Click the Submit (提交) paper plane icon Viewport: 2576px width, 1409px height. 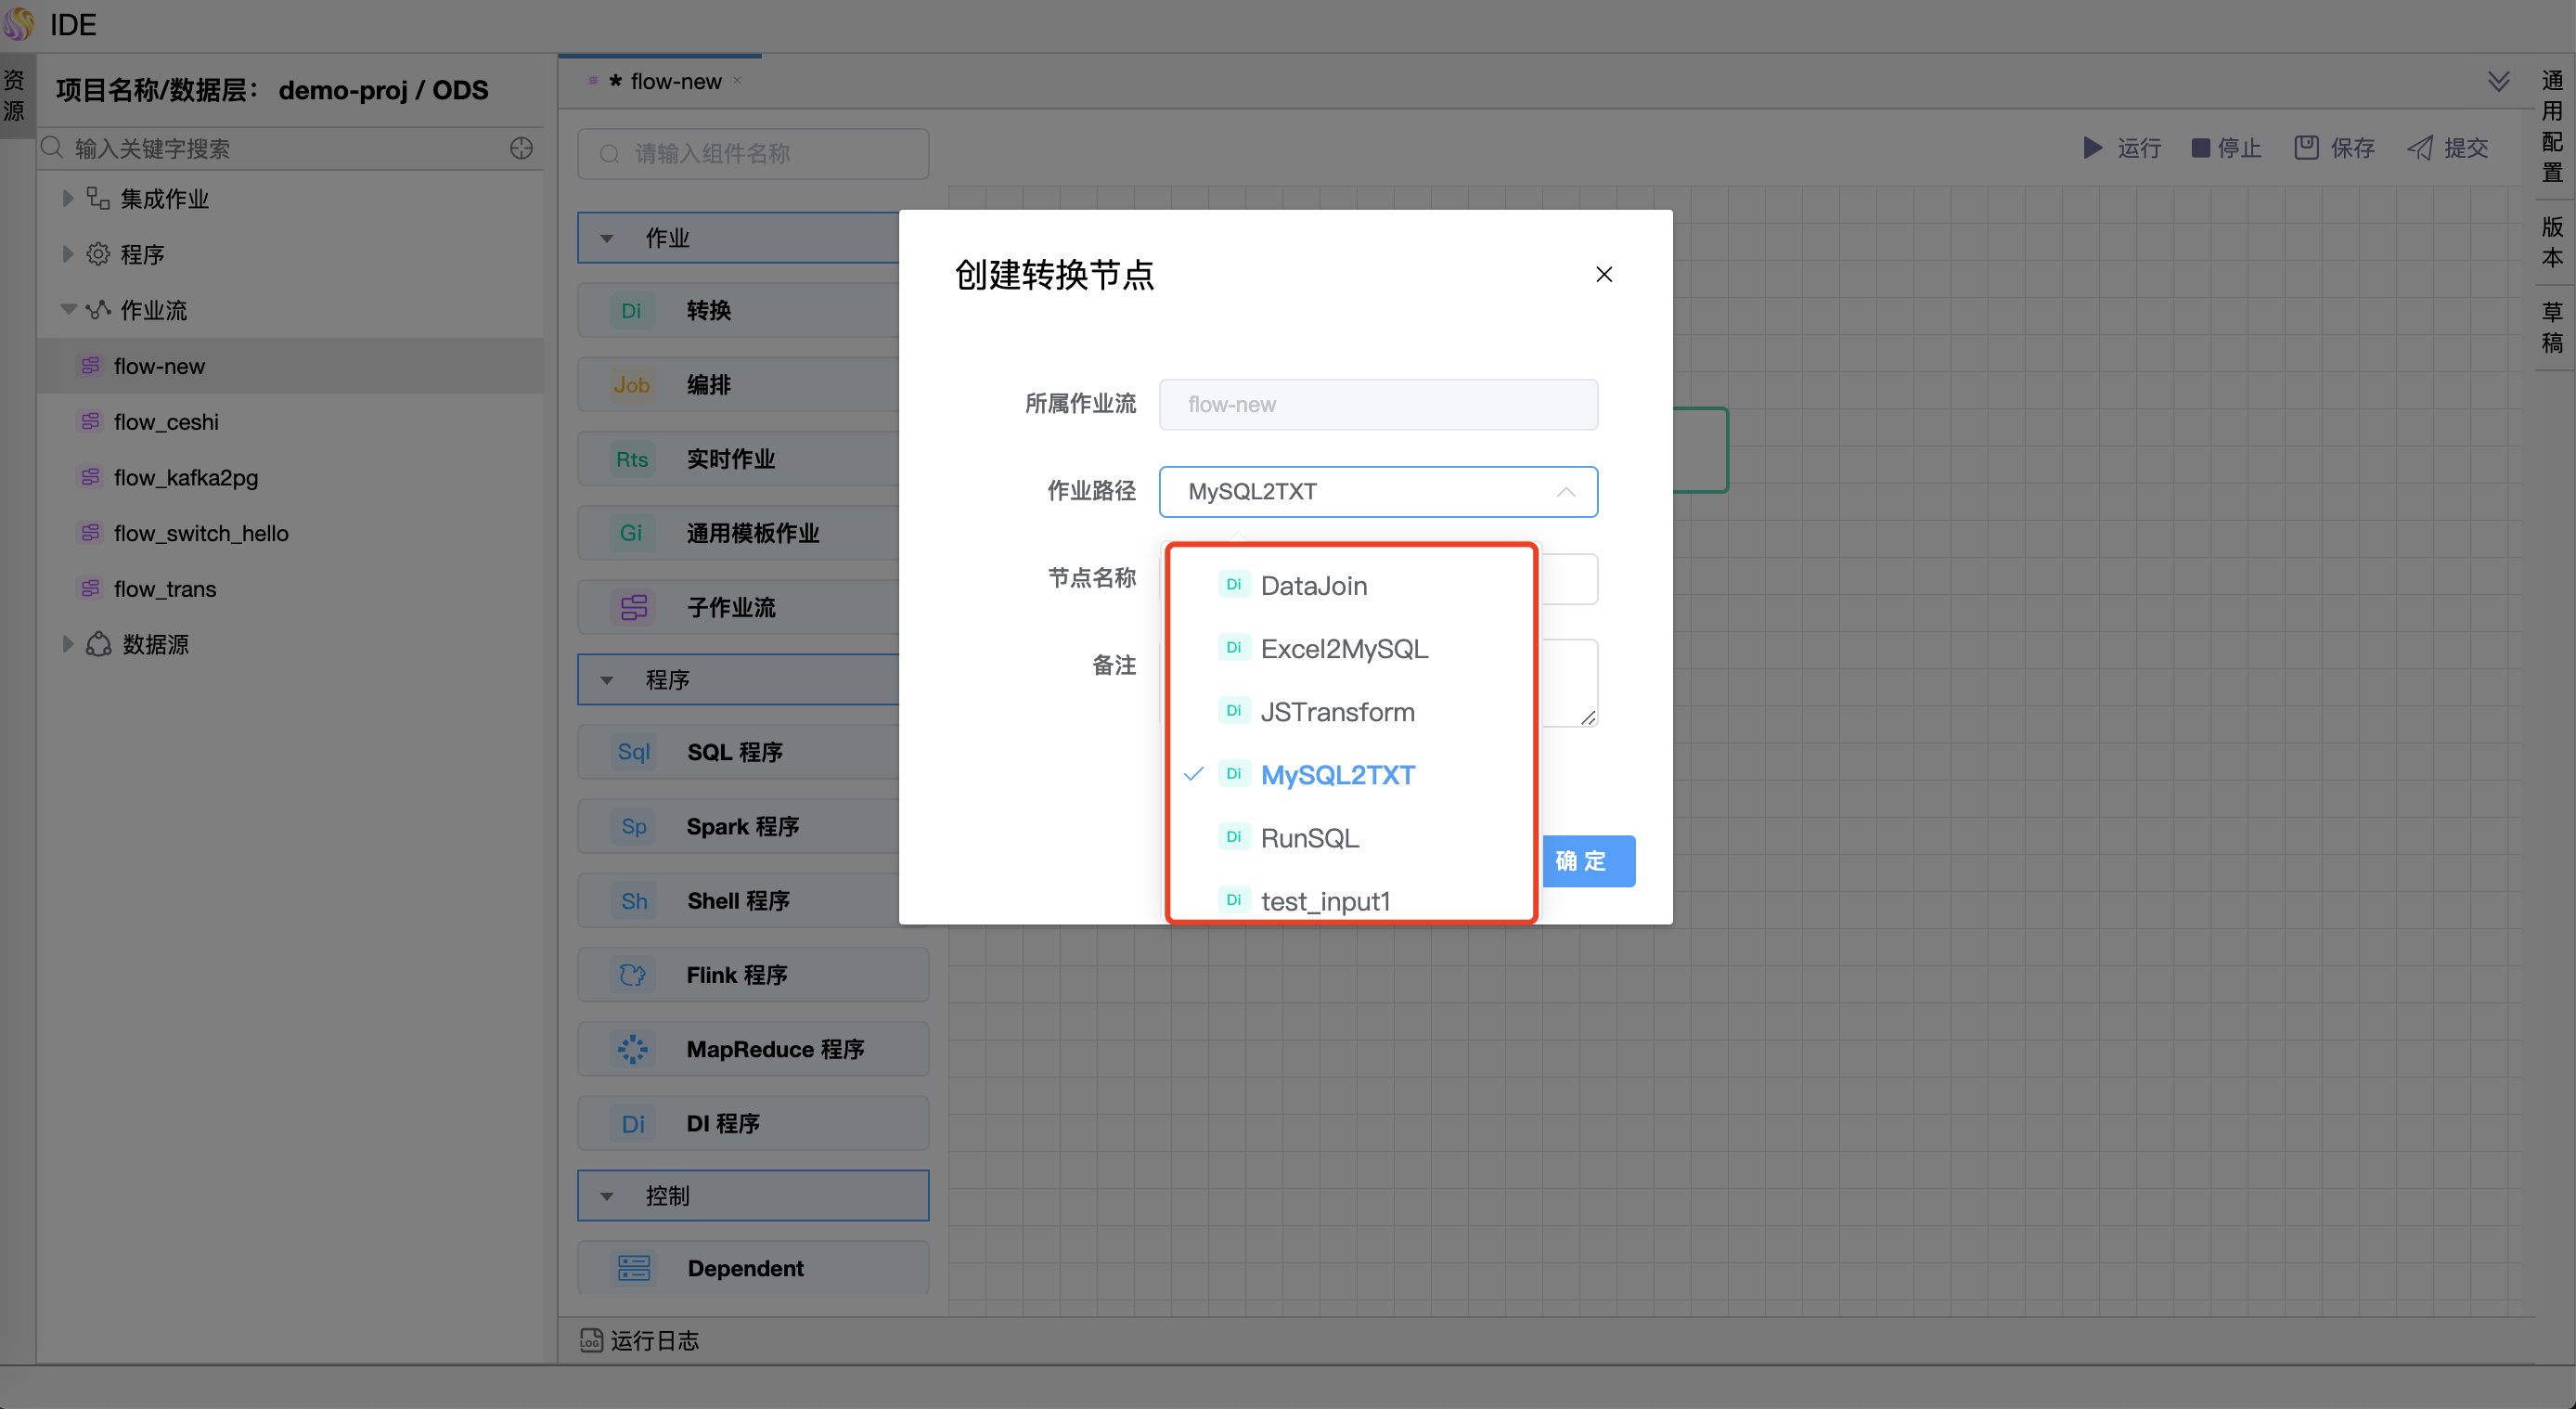(x=2420, y=148)
